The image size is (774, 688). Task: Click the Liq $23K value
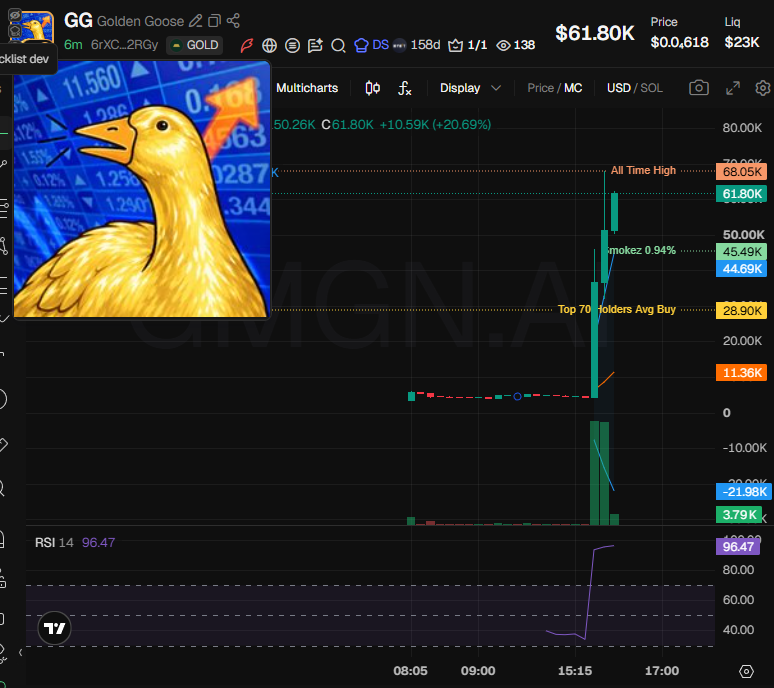(742, 42)
